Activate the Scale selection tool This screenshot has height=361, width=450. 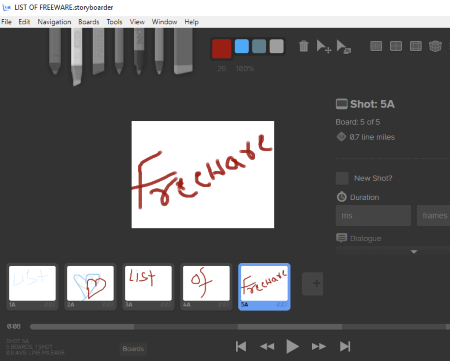point(344,46)
